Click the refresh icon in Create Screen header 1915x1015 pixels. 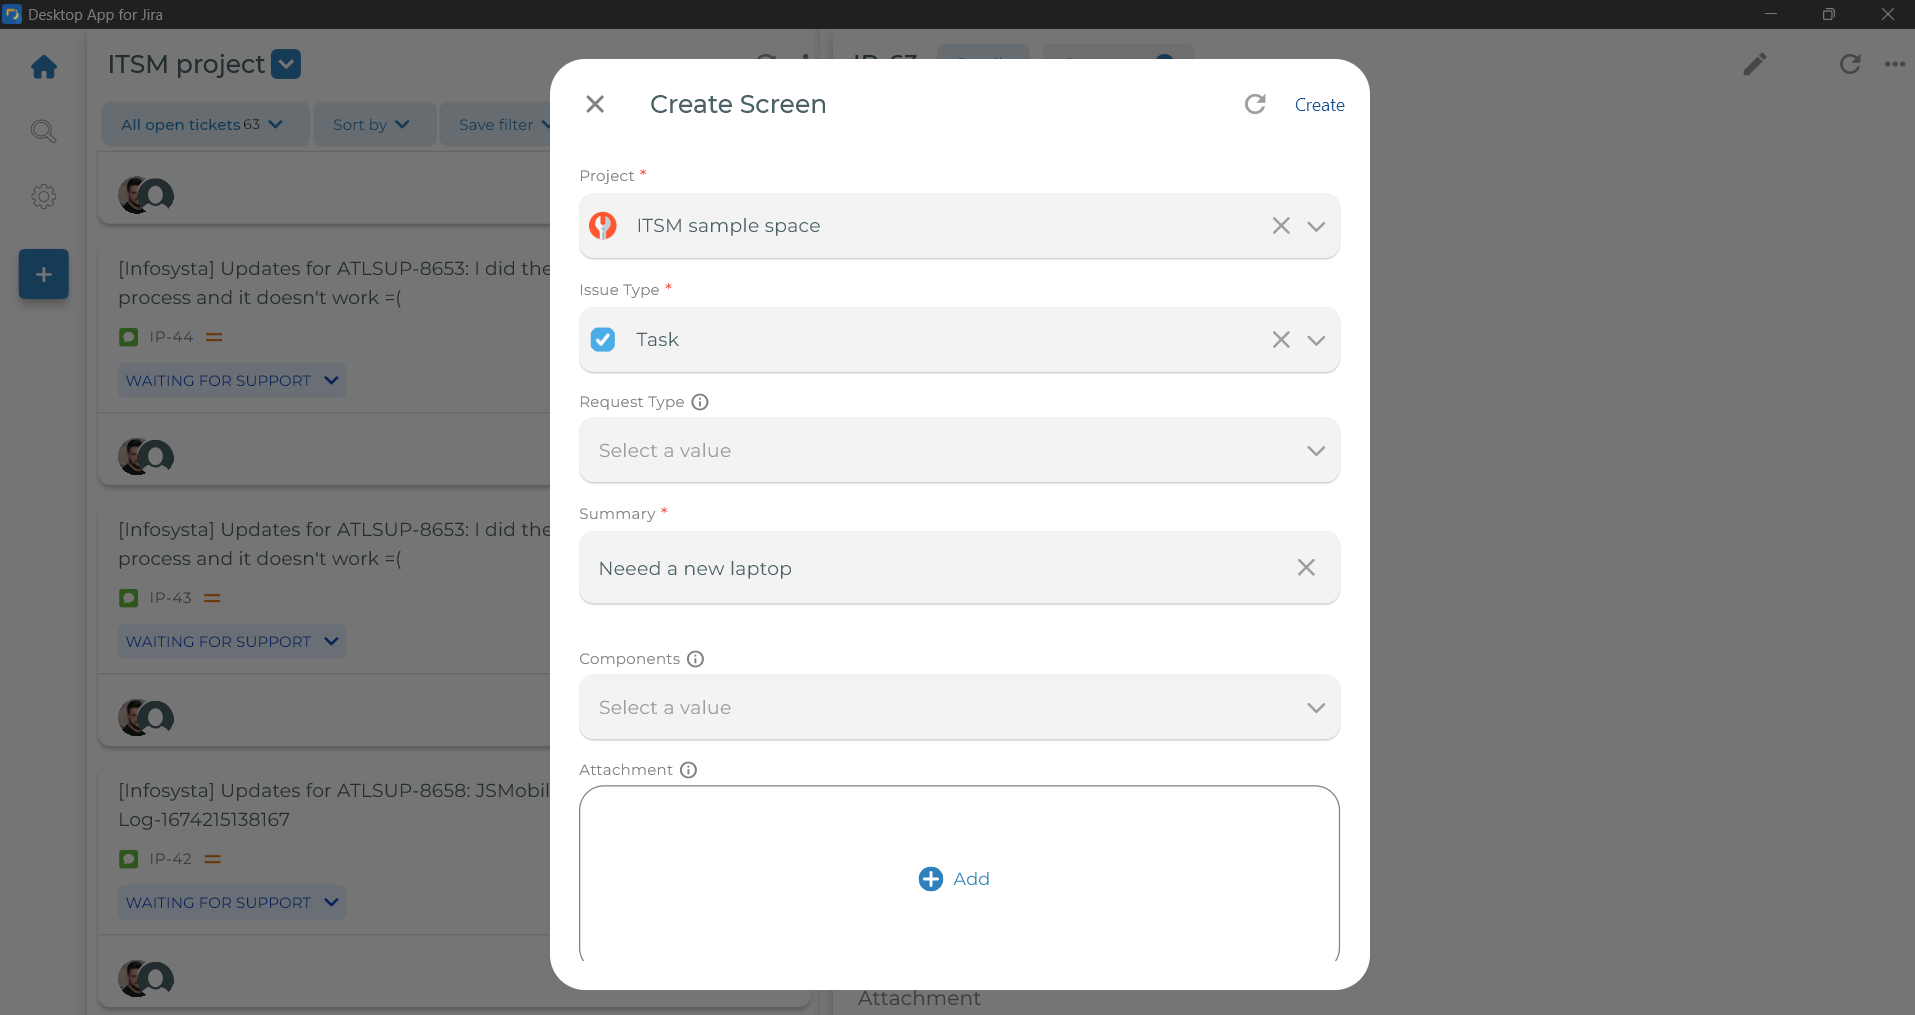click(1255, 104)
